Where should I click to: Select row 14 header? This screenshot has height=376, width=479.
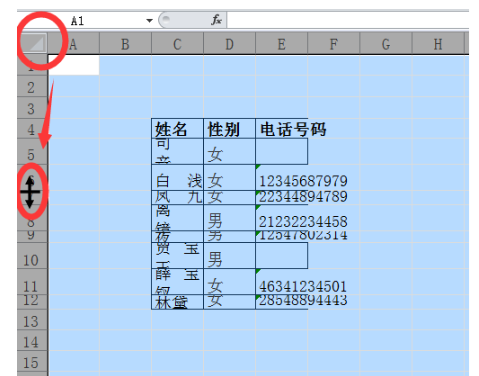(x=32, y=340)
